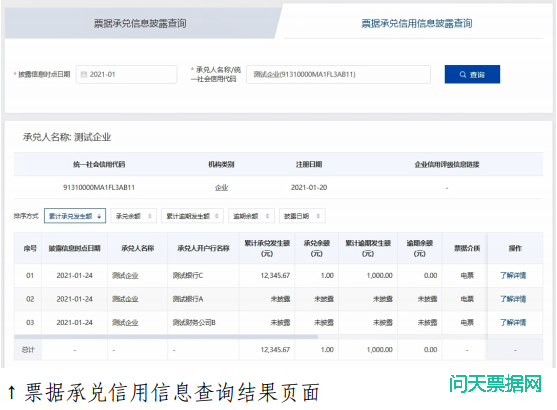Focus the 承兑人名称 credit code input

[x=339, y=74]
